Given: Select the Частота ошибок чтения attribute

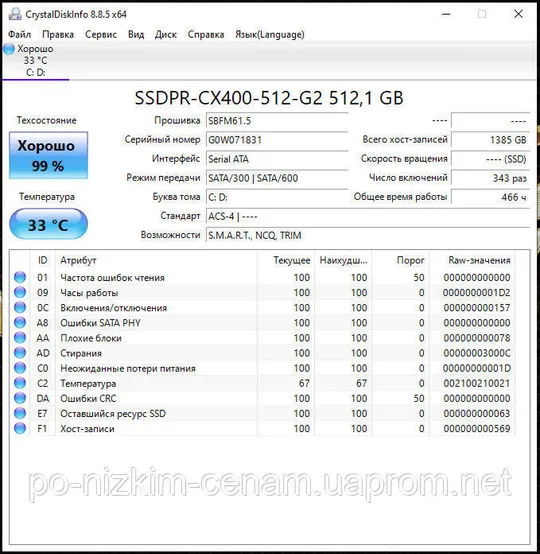Looking at the screenshot, I should click(x=112, y=278).
